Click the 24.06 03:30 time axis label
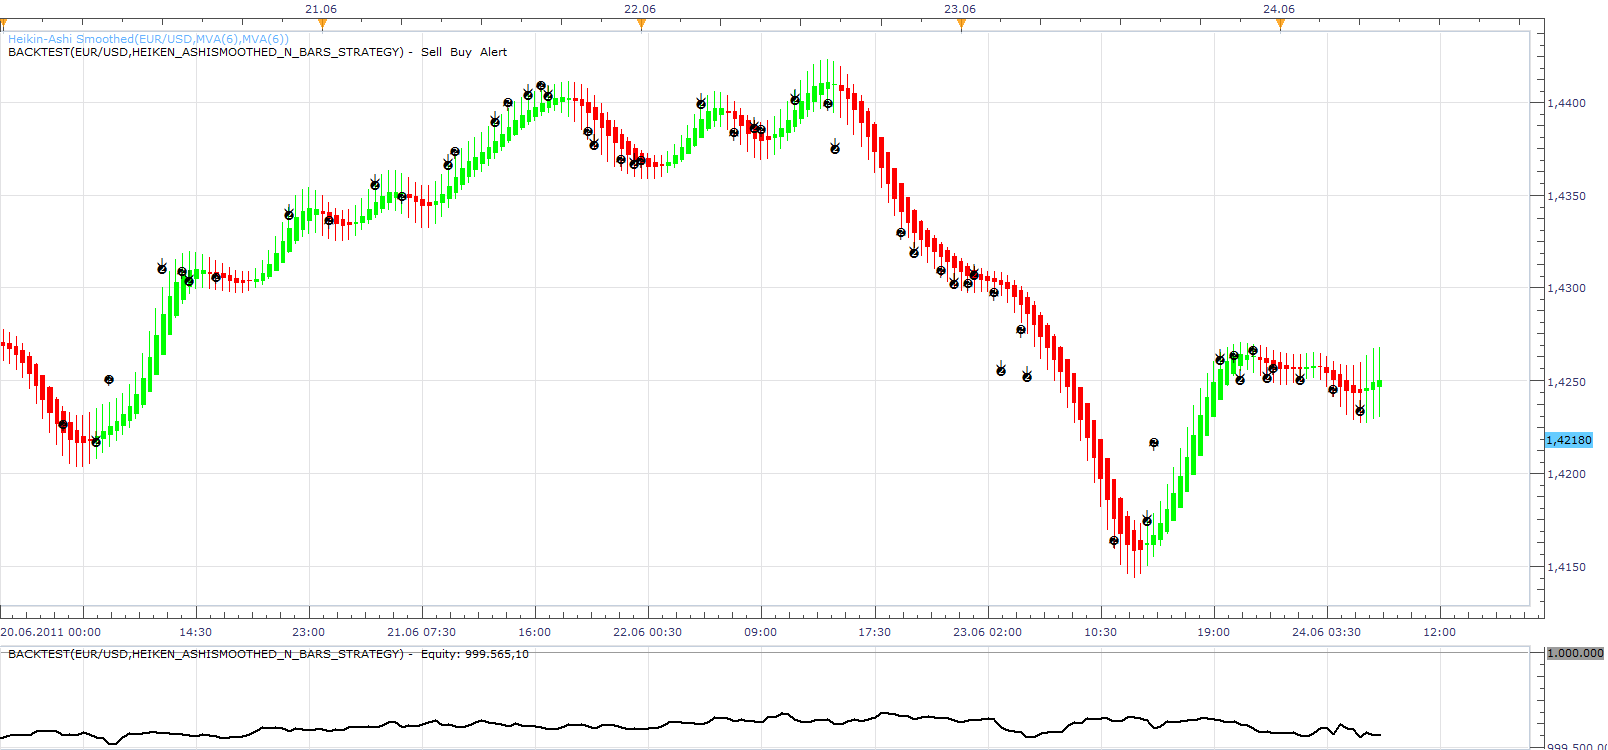Screen dimensions: 1608x750 coord(1326,632)
